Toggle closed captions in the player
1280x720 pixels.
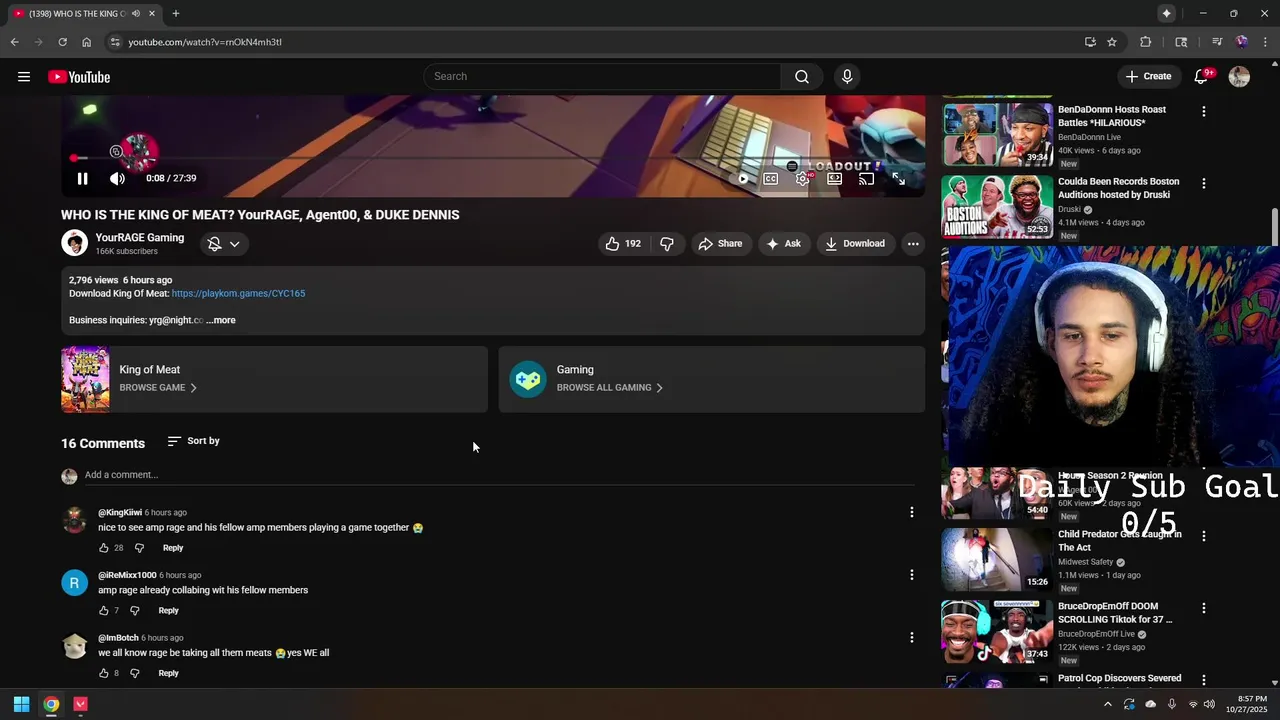[771, 179]
